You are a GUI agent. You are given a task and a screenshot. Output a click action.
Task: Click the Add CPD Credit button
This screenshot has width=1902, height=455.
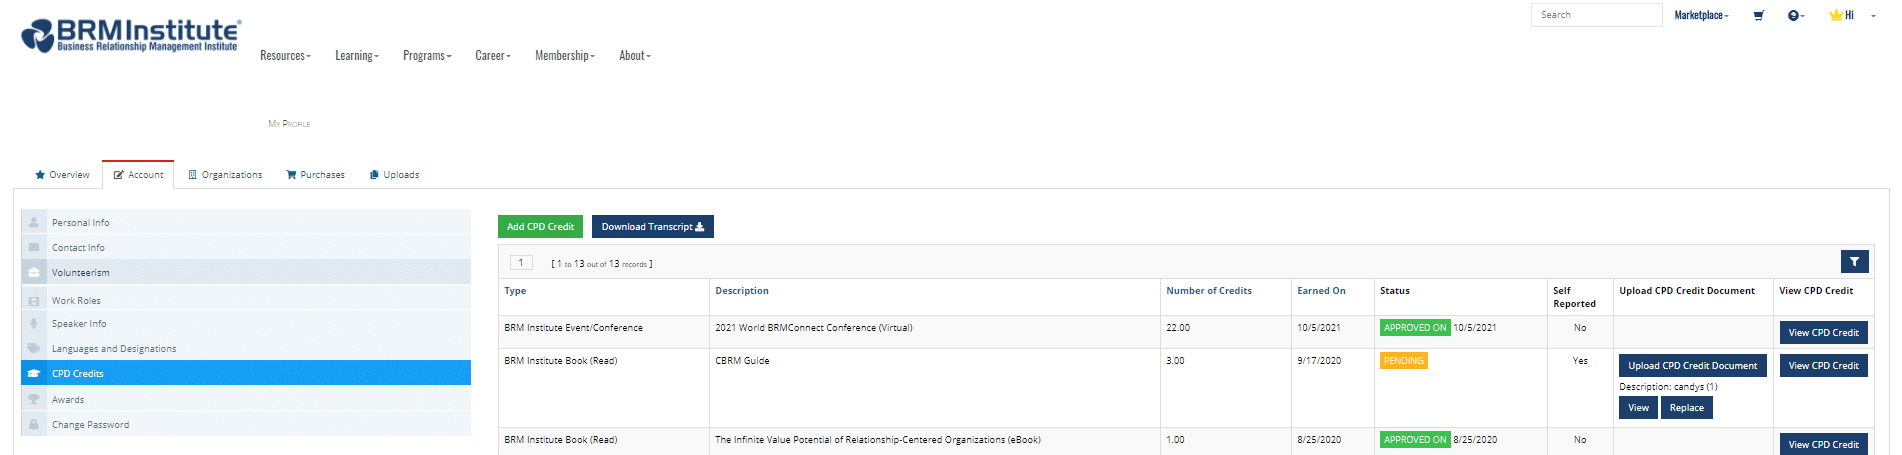pyautogui.click(x=540, y=227)
